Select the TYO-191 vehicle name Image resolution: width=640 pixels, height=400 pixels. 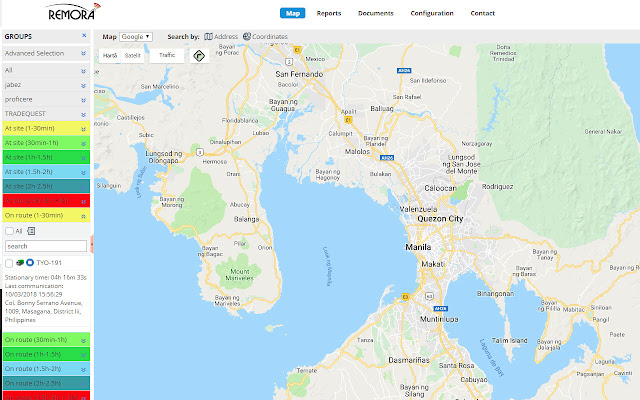click(x=49, y=263)
